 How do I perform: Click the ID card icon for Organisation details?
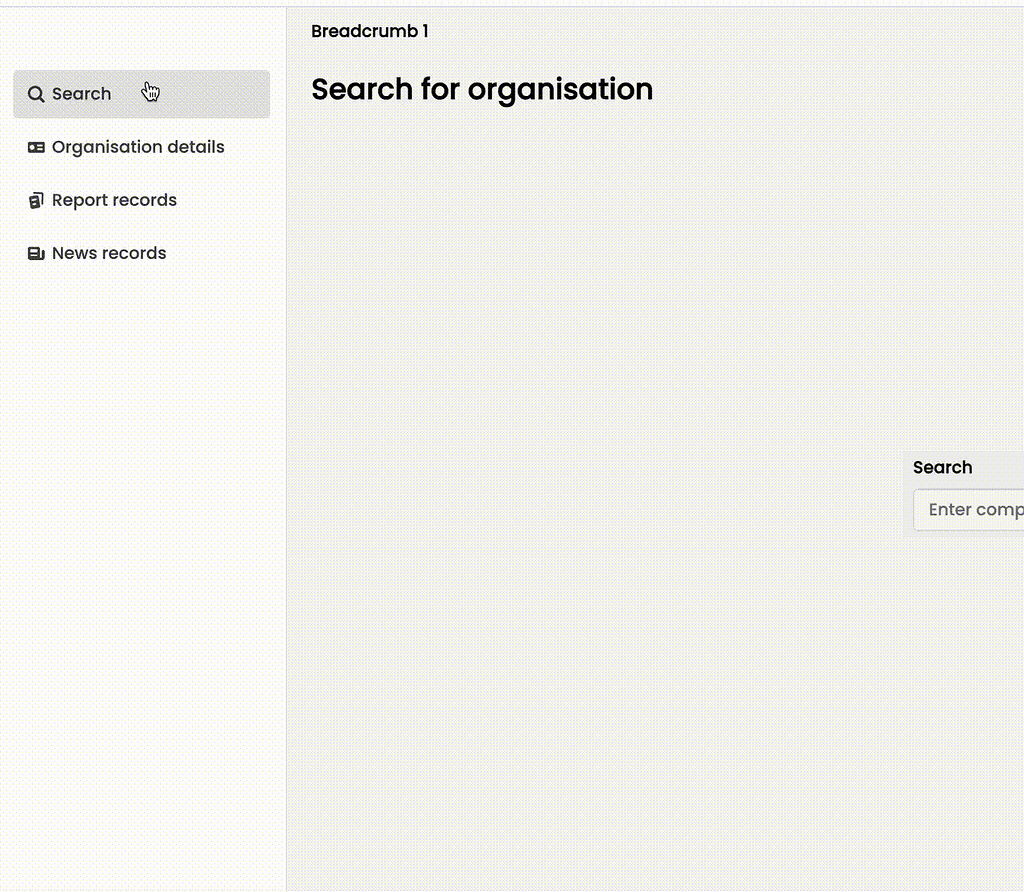[x=36, y=147]
